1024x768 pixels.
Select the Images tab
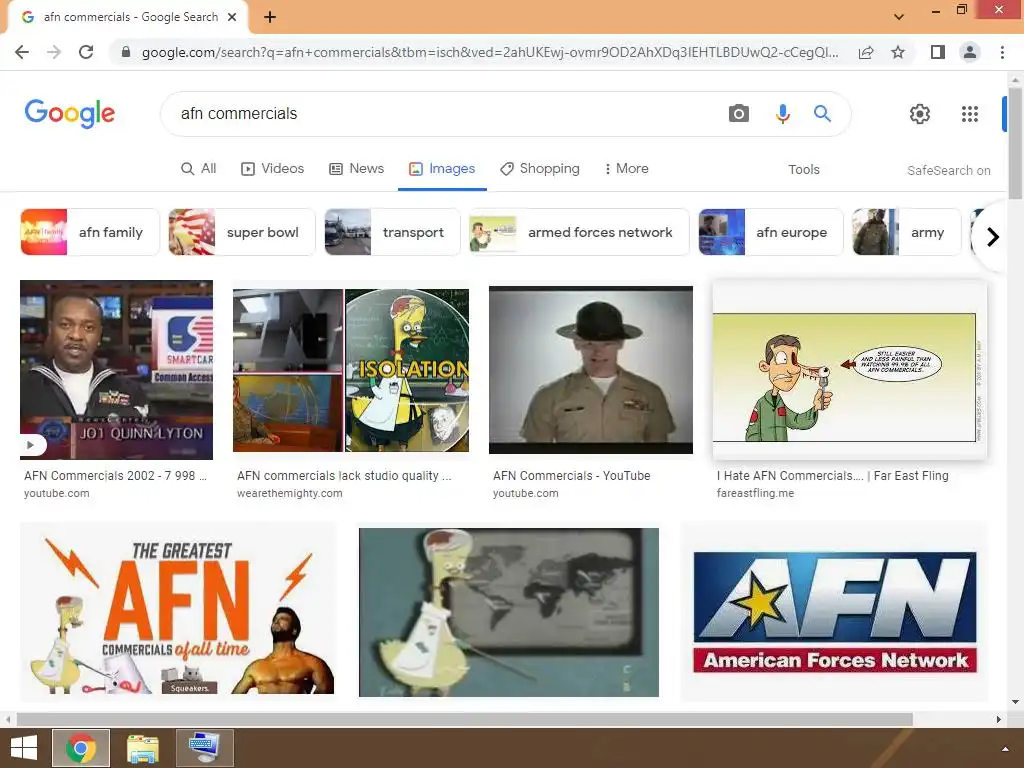pyautogui.click(x=442, y=168)
